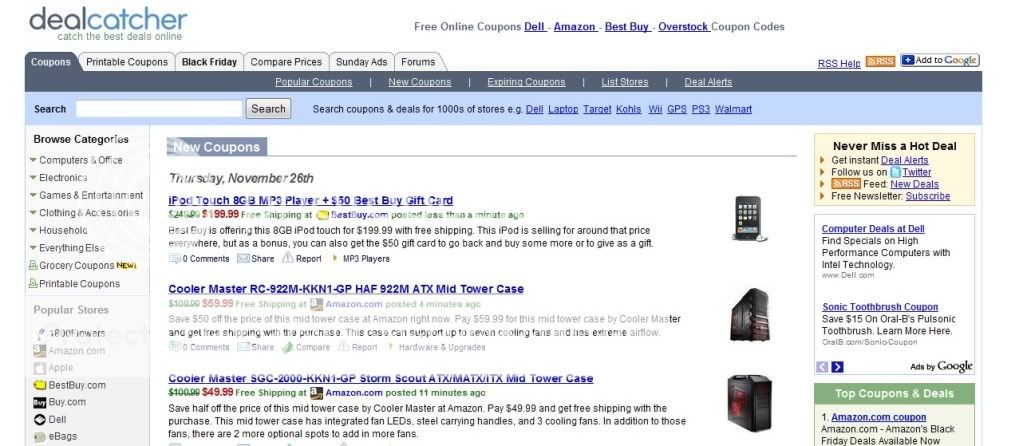Click the BestBuy.com store icon in iPod deal

click(x=322, y=215)
